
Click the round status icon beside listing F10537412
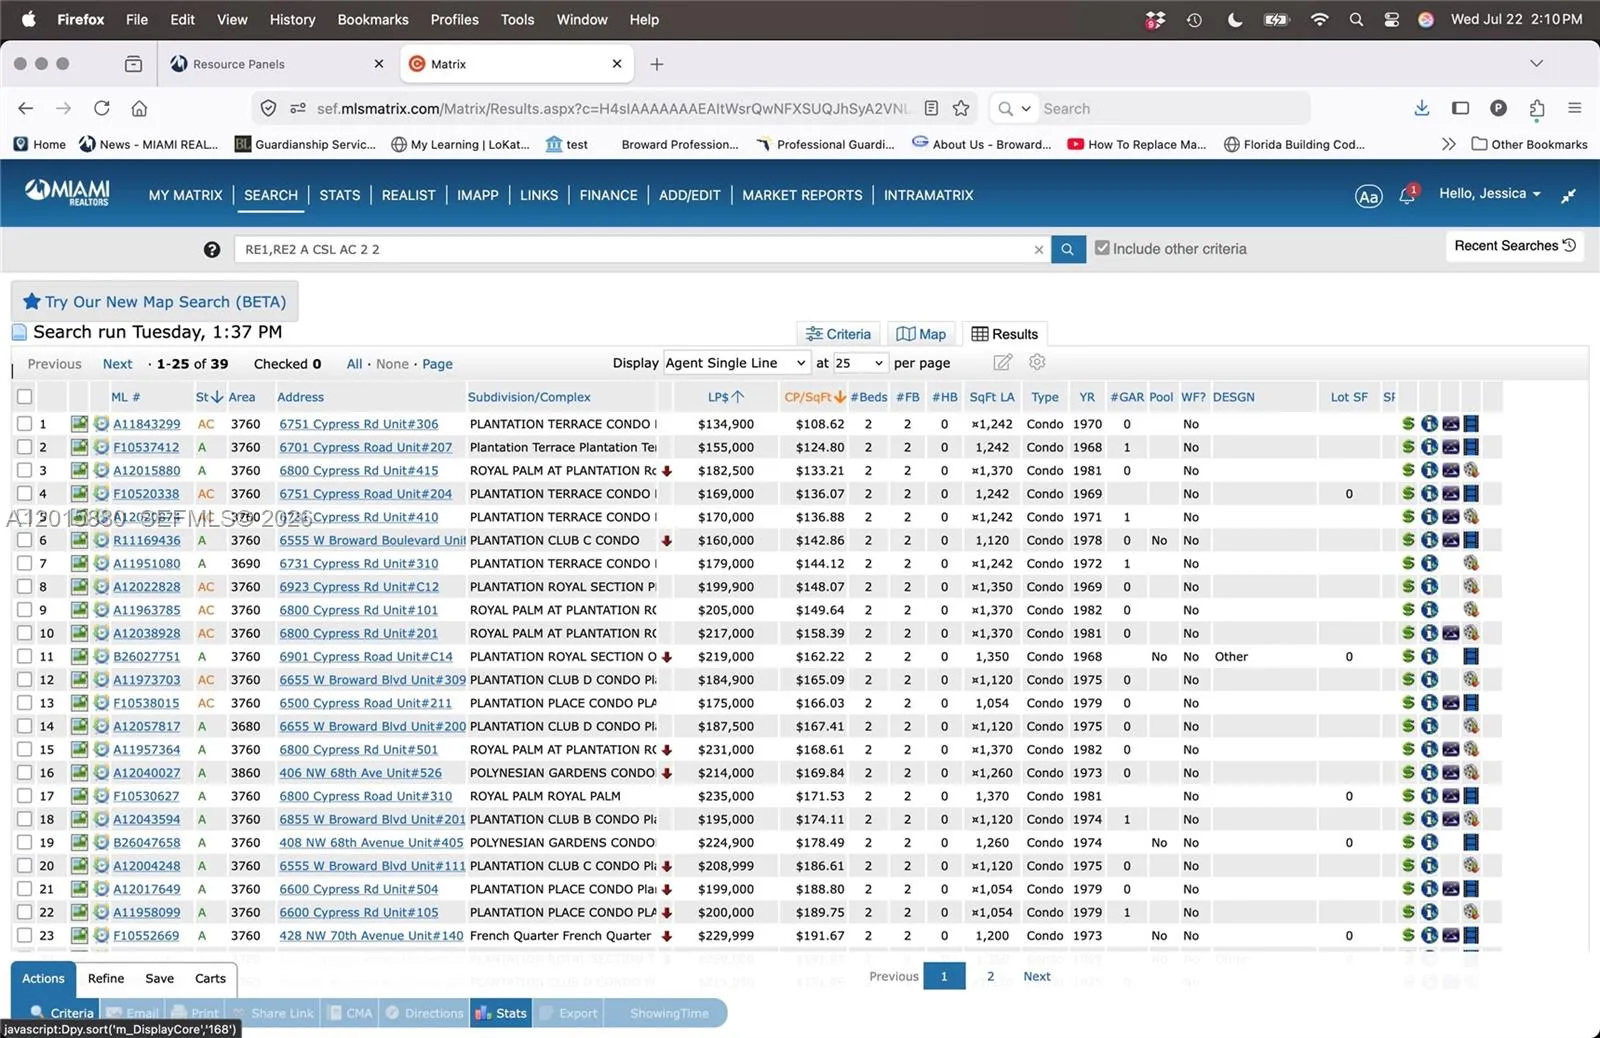point(101,447)
